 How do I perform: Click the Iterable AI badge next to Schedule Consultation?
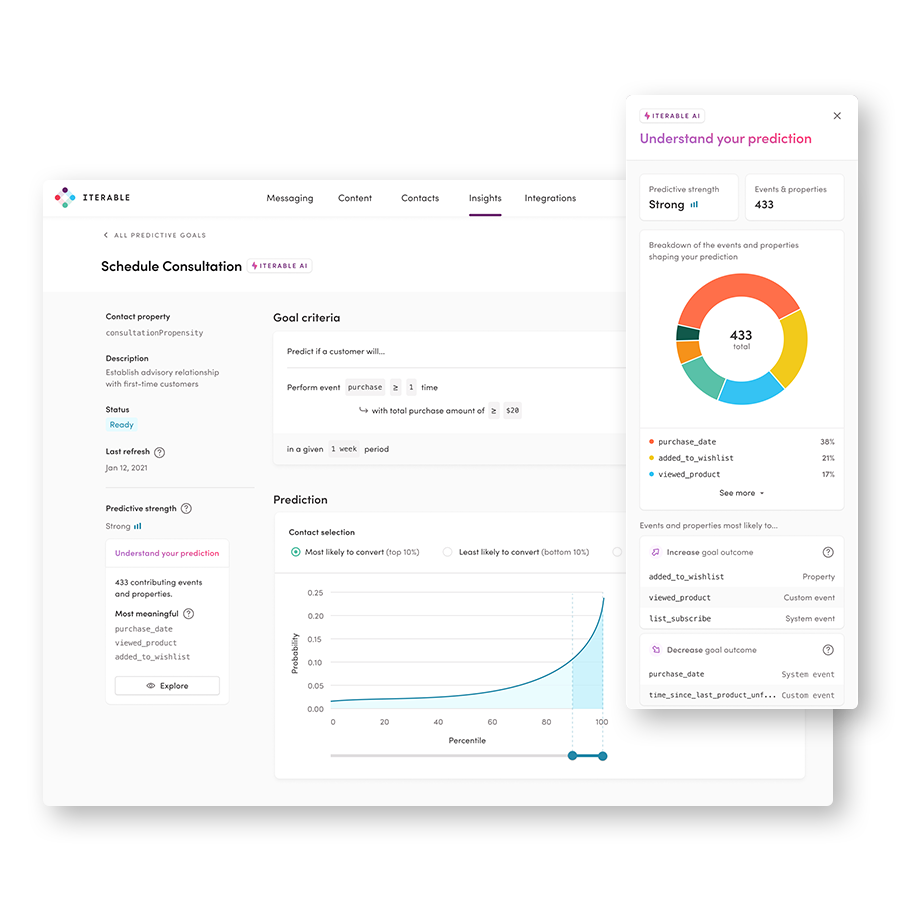280,266
